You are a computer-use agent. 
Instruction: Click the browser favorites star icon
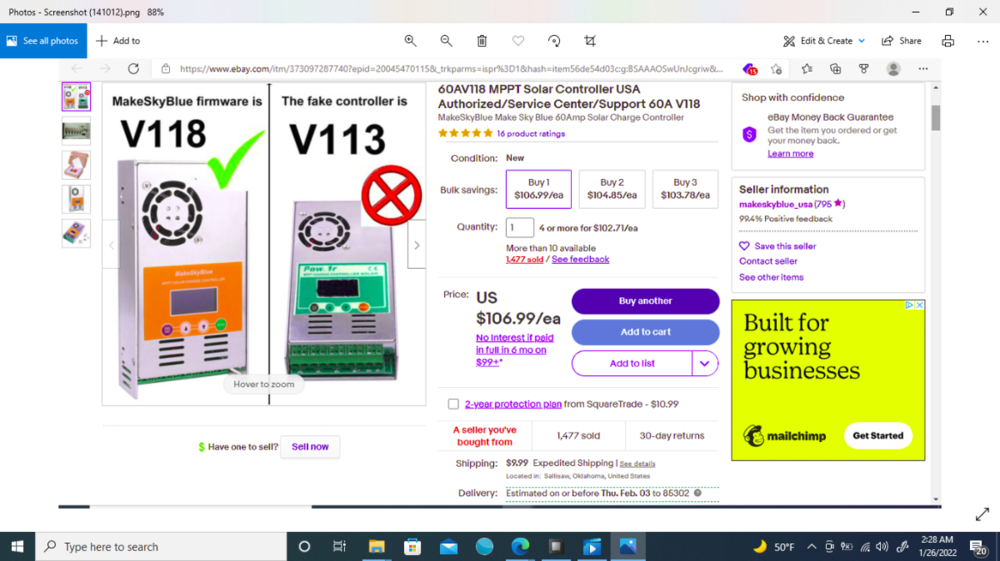point(807,69)
